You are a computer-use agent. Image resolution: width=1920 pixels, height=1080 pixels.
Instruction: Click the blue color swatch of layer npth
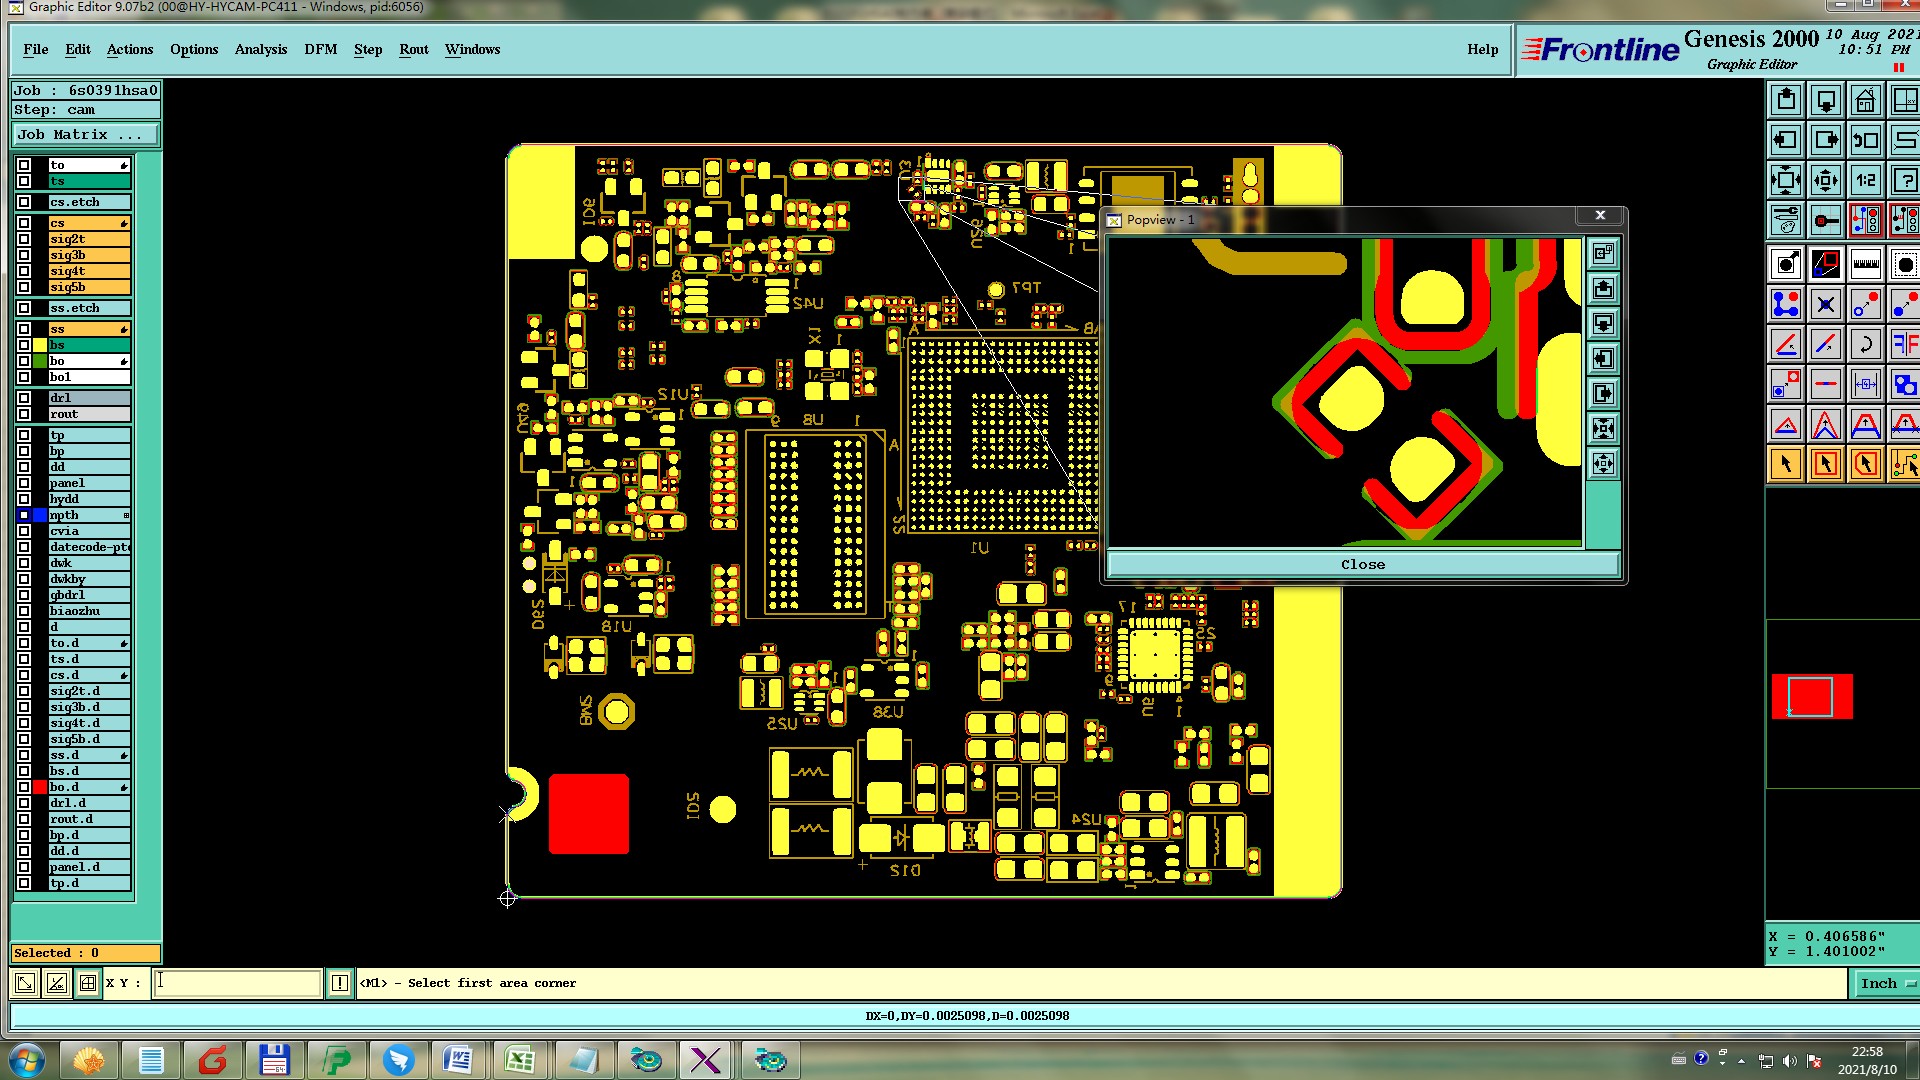40,515
